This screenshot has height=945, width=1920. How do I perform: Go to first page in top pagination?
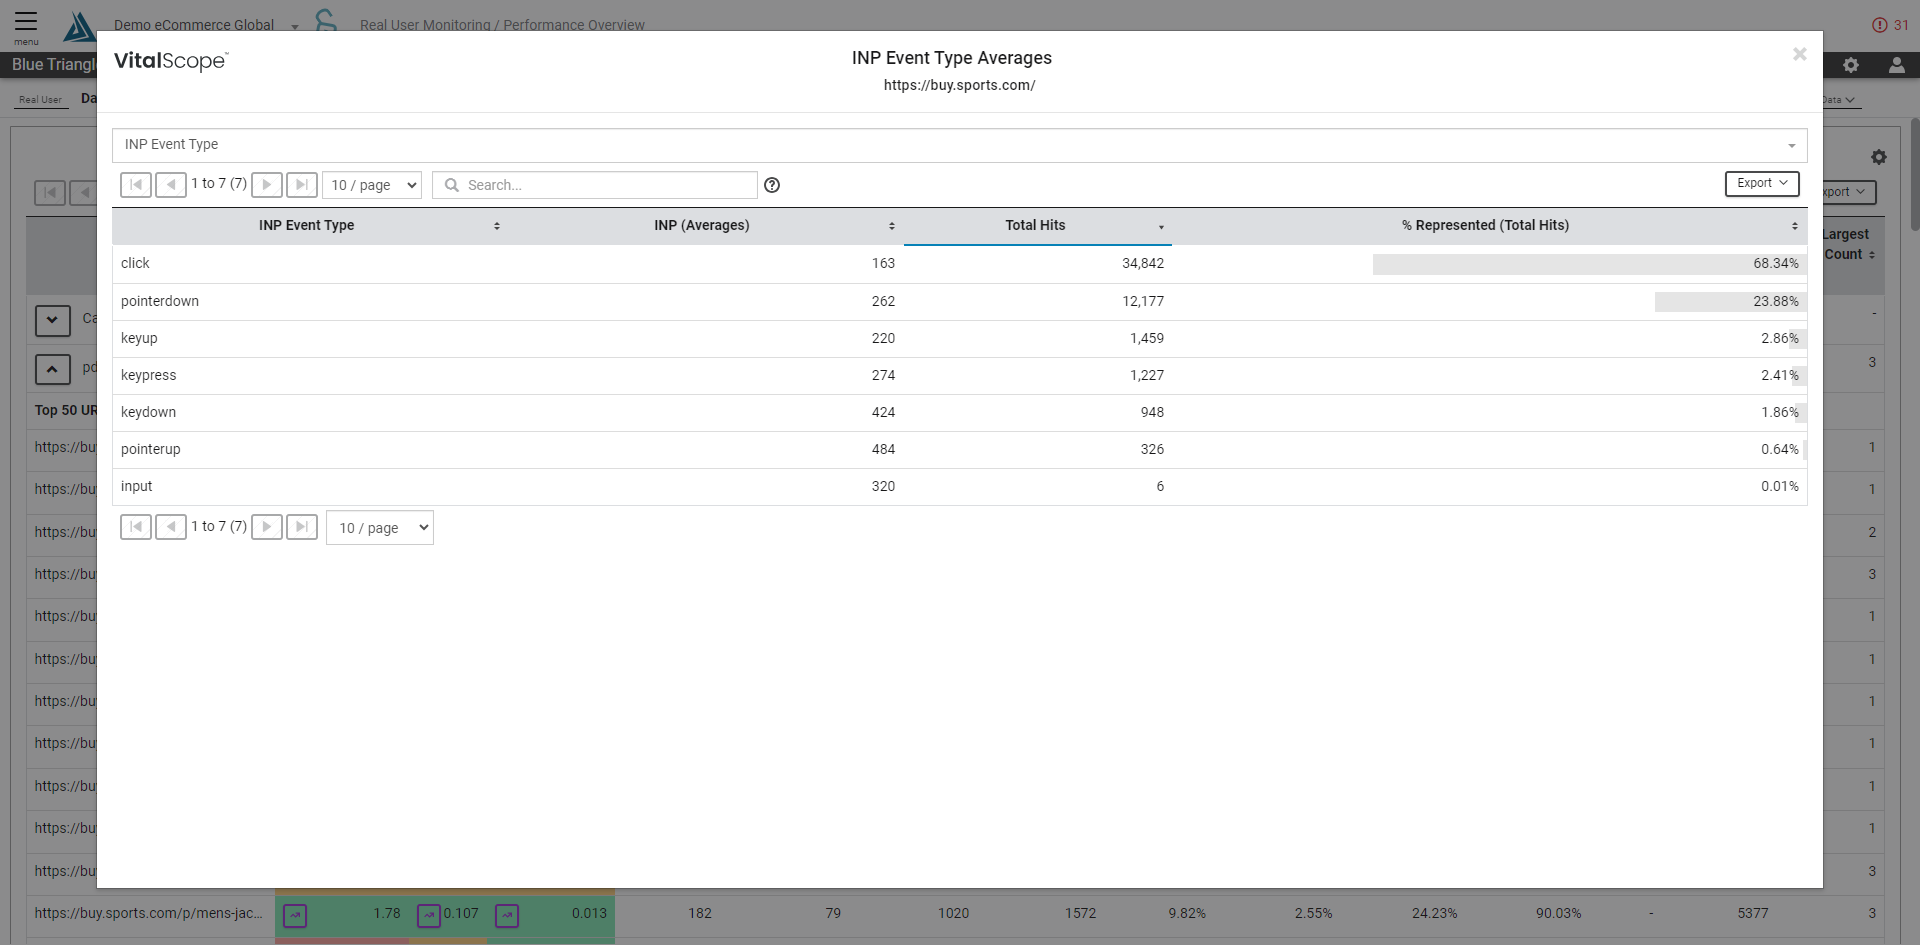[136, 185]
